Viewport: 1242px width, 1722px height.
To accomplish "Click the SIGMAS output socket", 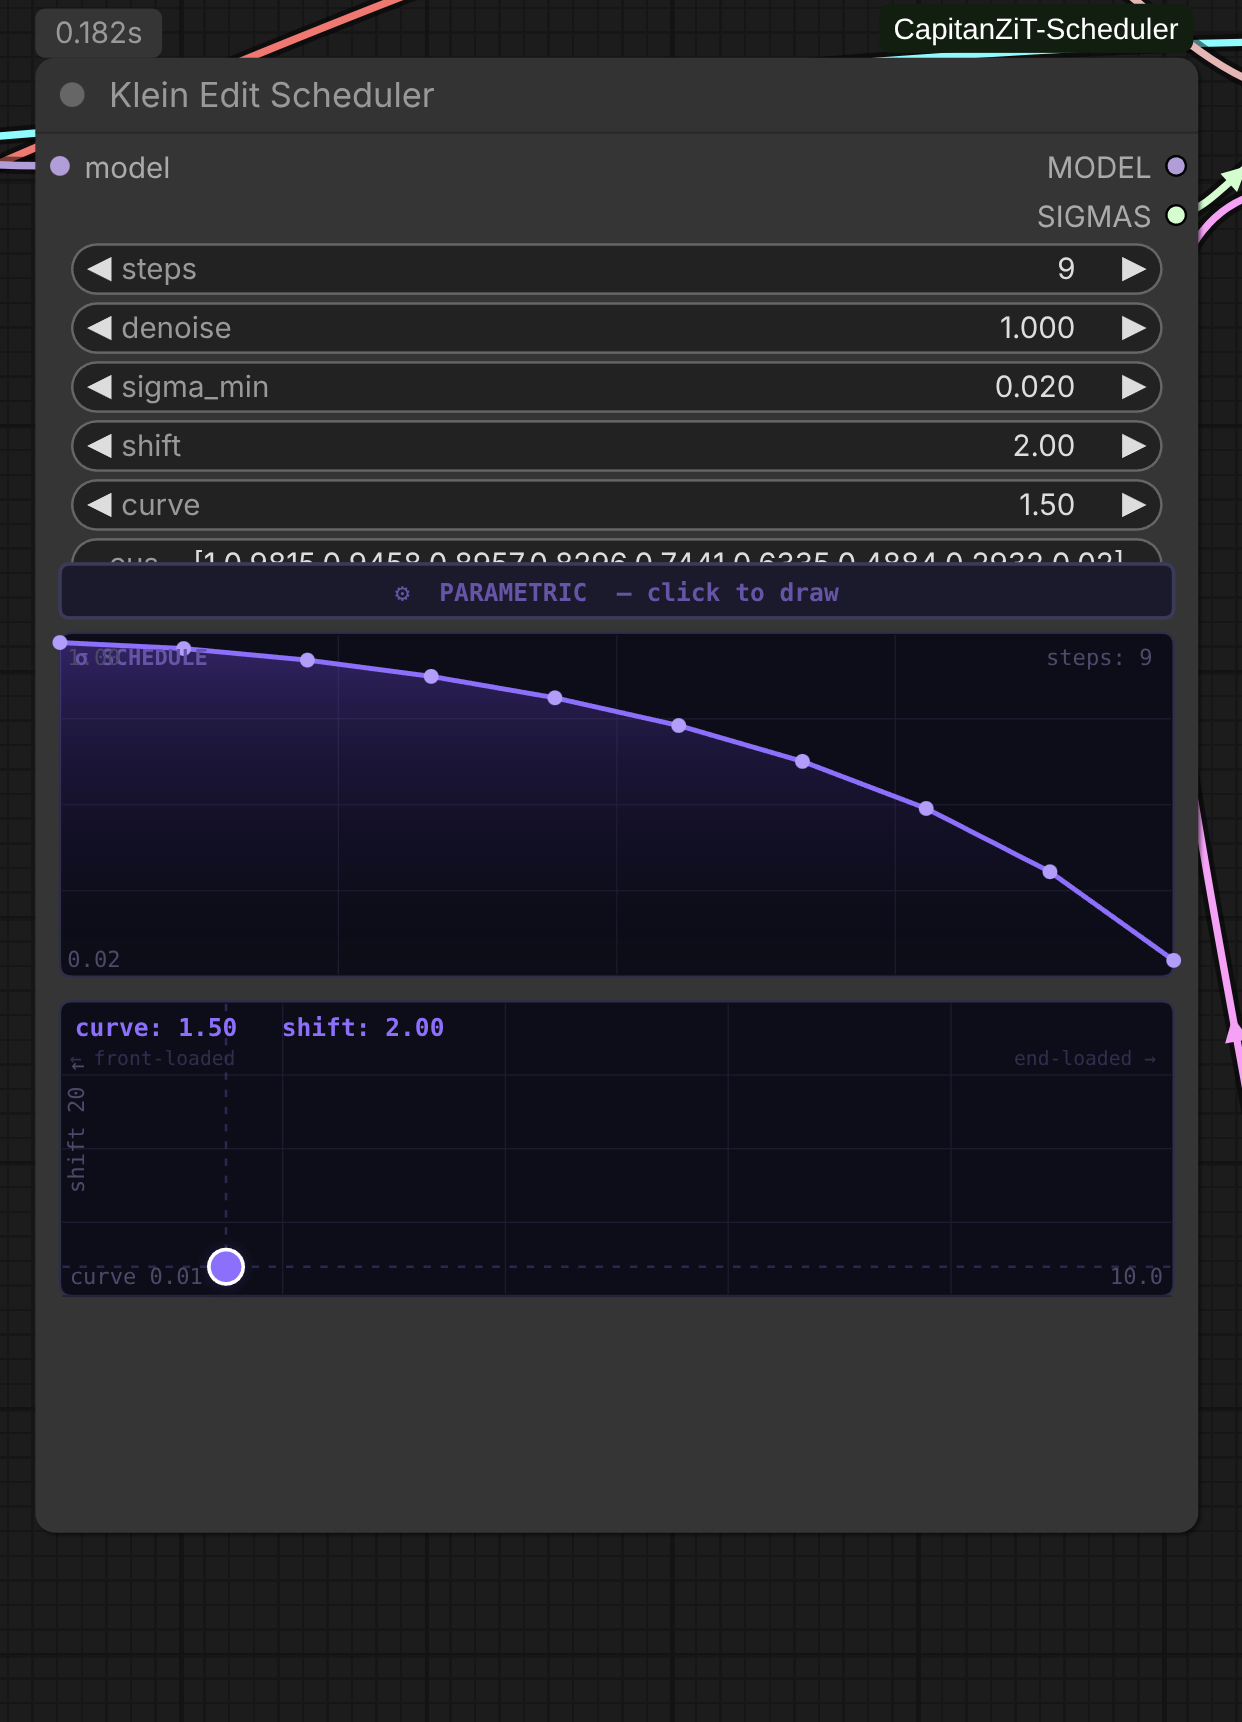I will [1176, 215].
